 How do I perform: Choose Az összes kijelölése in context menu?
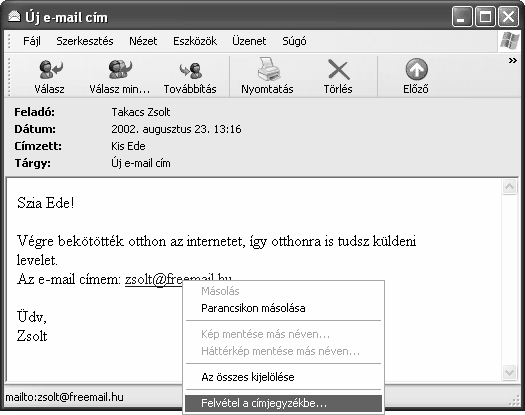pos(283,377)
